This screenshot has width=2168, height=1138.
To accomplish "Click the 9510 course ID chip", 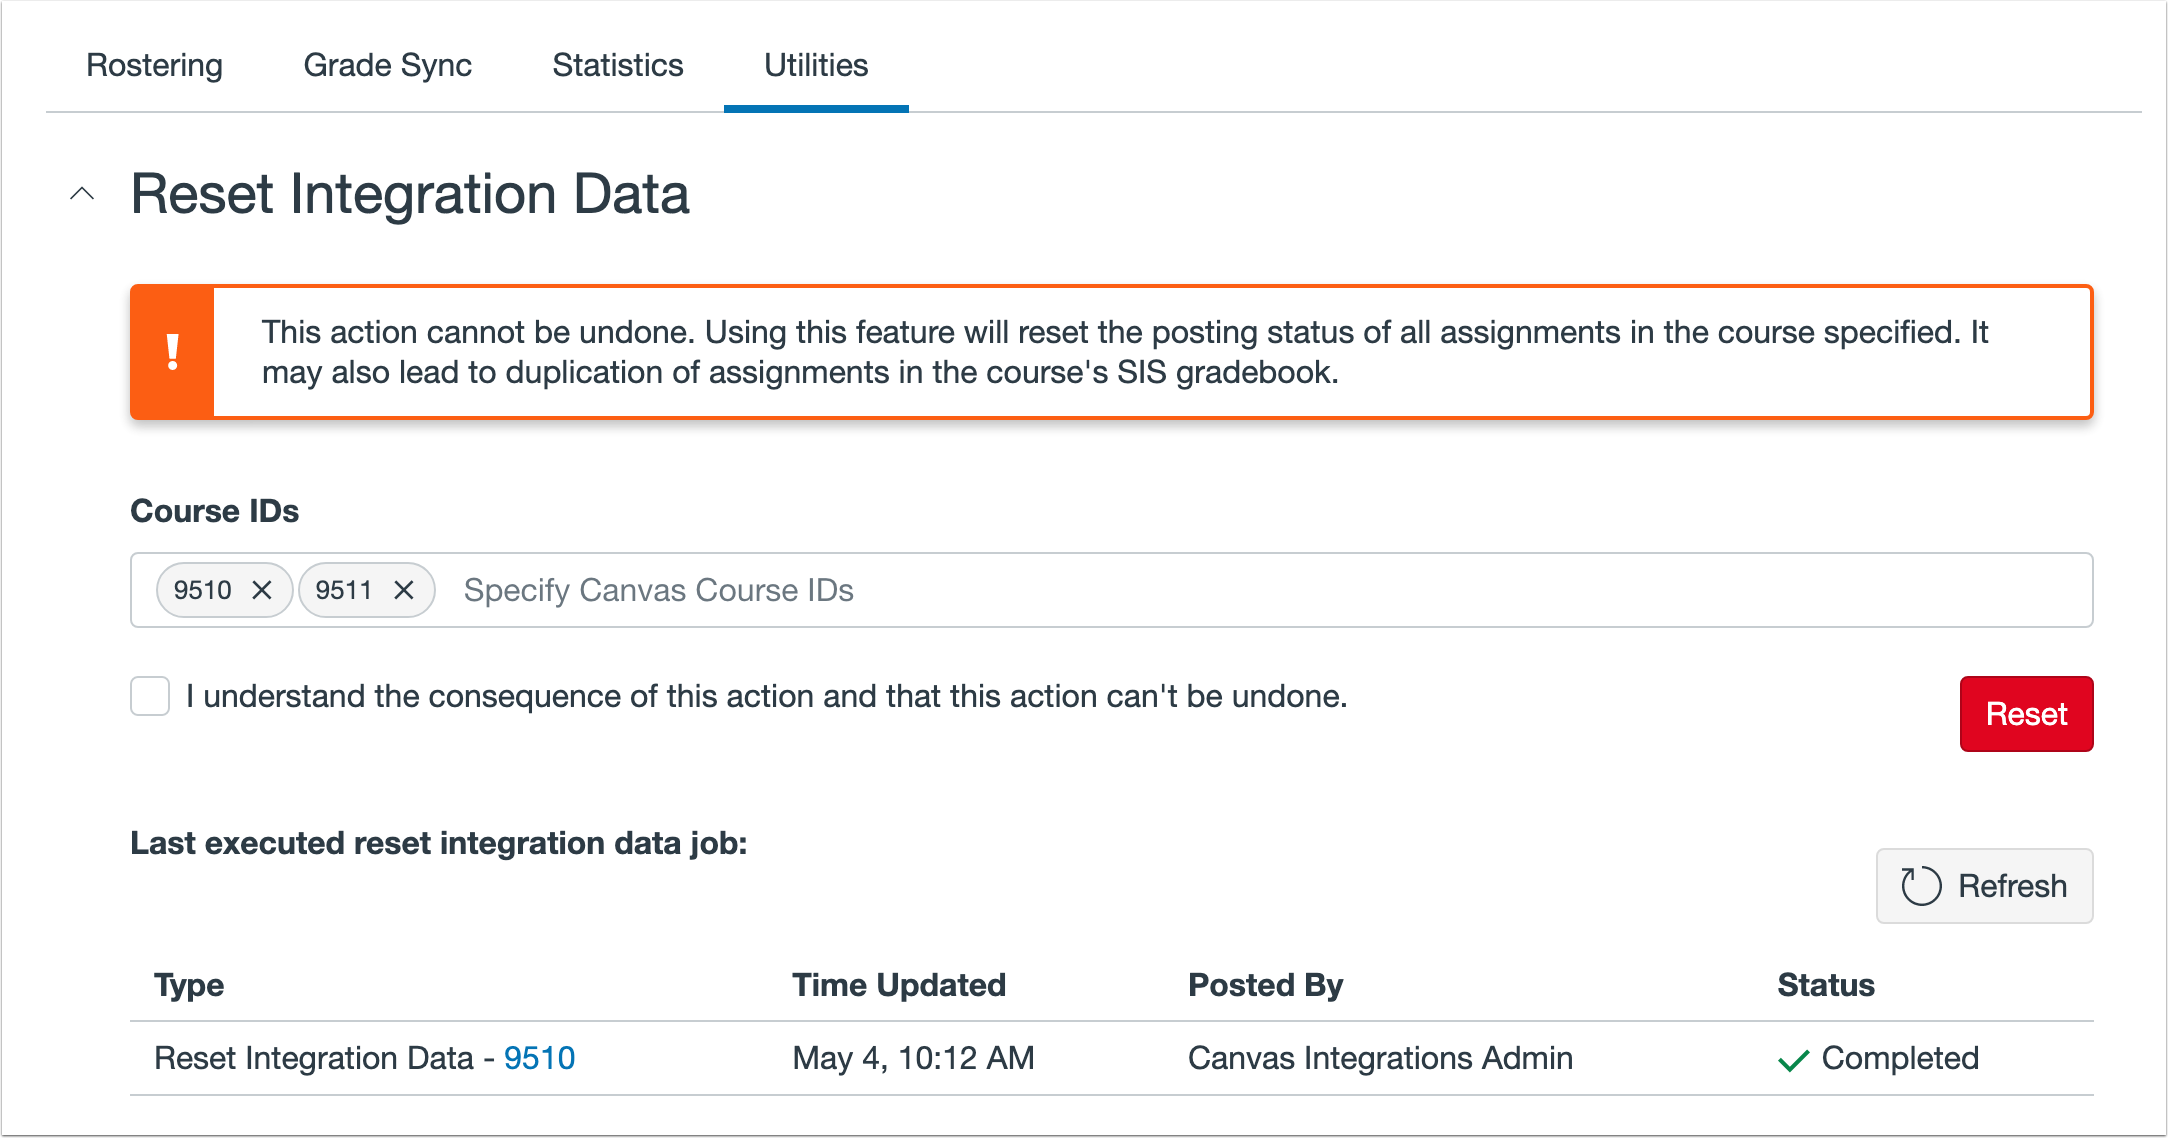I will coord(203,590).
